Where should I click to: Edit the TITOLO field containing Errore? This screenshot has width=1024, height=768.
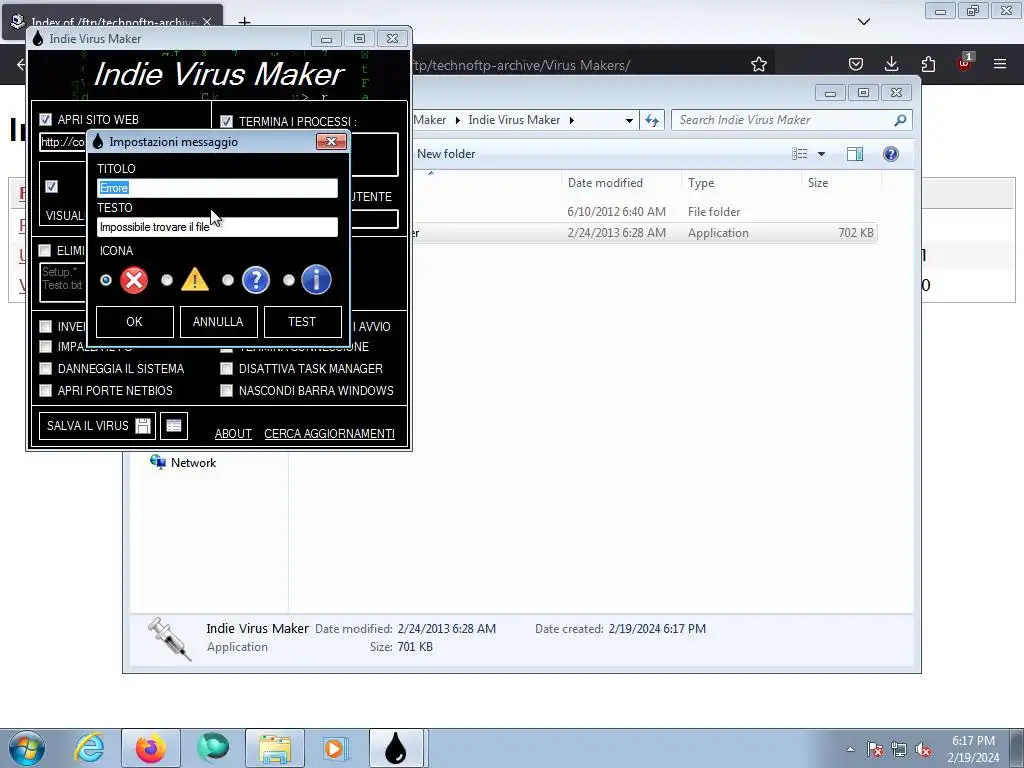217,188
